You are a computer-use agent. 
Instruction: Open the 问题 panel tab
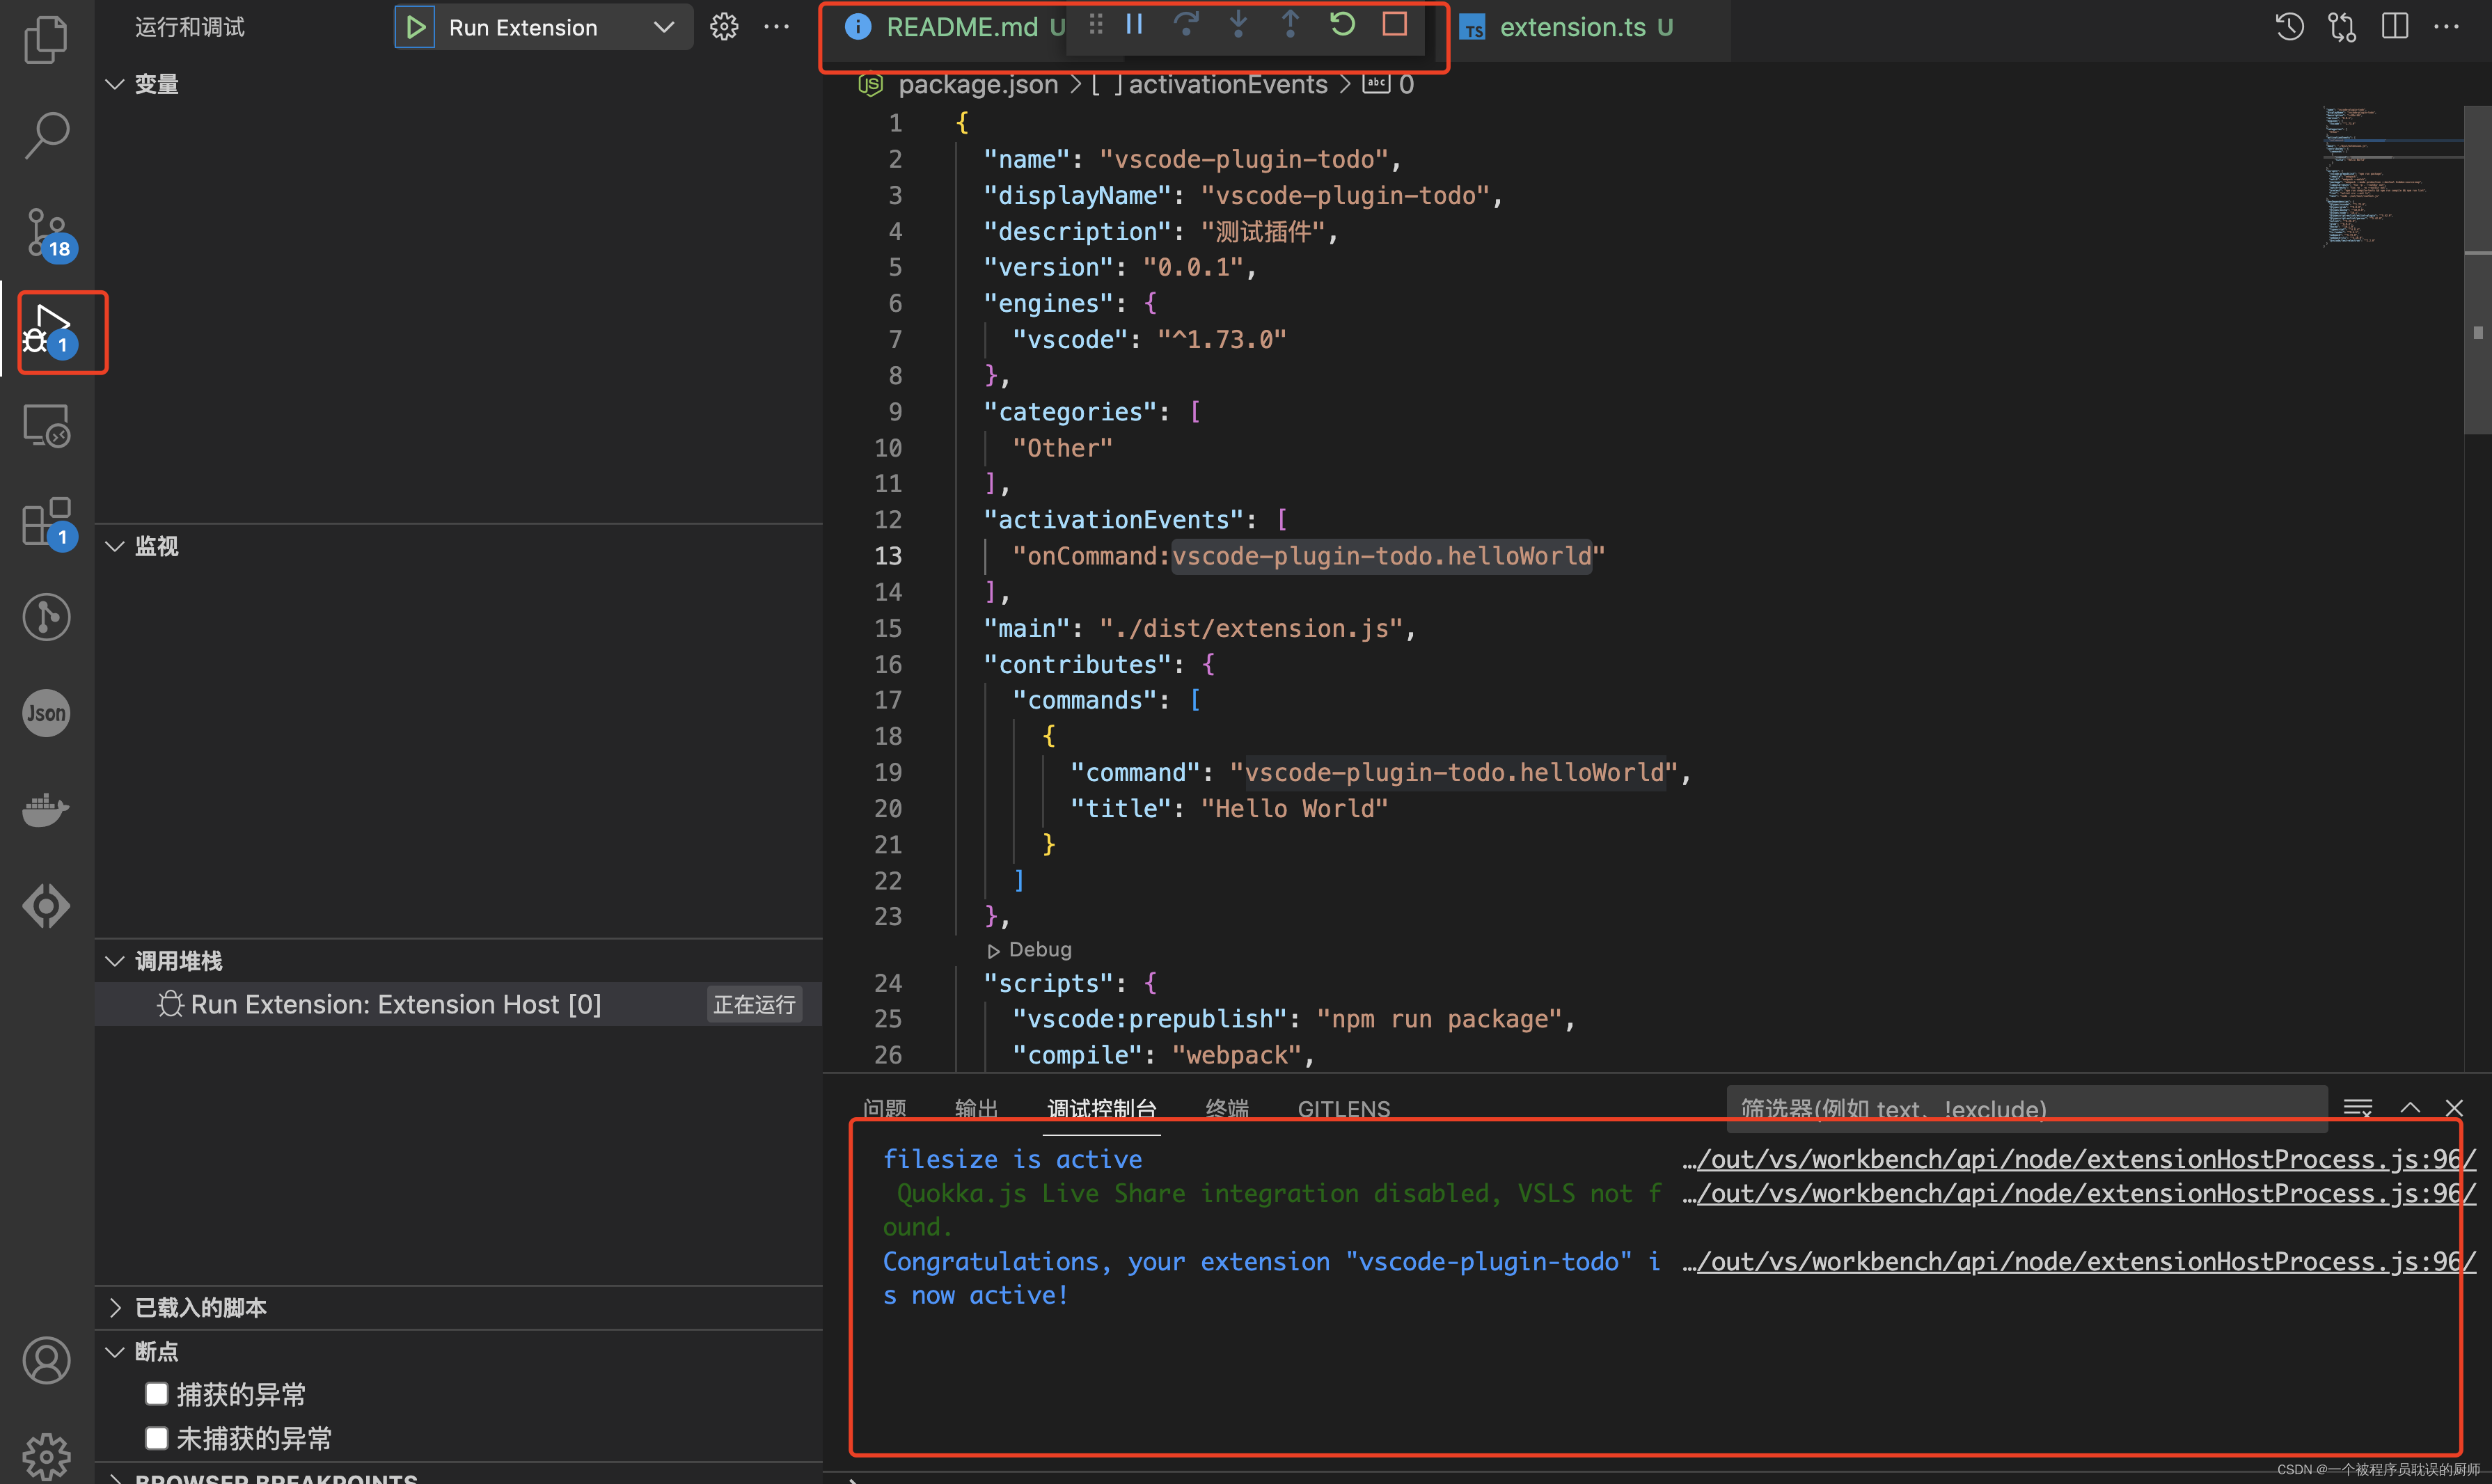click(x=884, y=1109)
